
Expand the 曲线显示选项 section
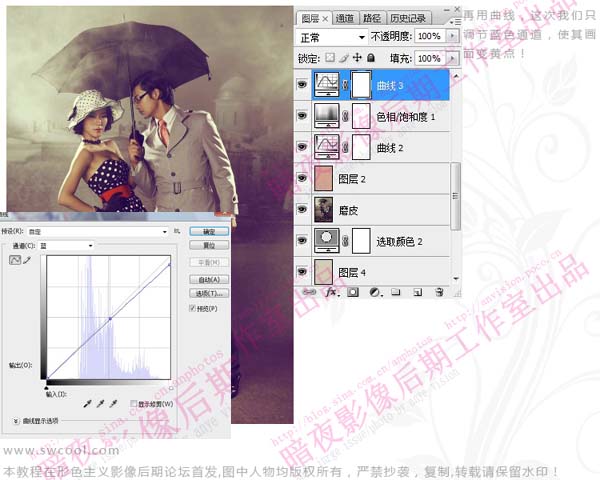15,421
